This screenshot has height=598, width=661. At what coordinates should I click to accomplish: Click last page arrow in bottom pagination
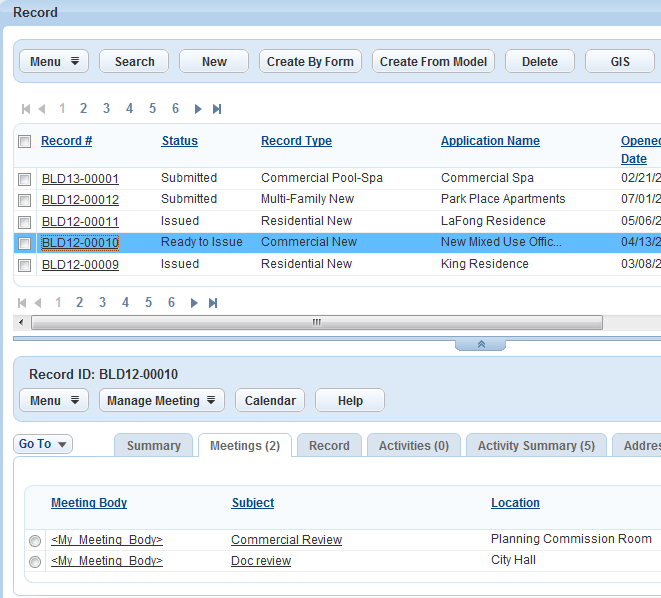[x=213, y=302]
